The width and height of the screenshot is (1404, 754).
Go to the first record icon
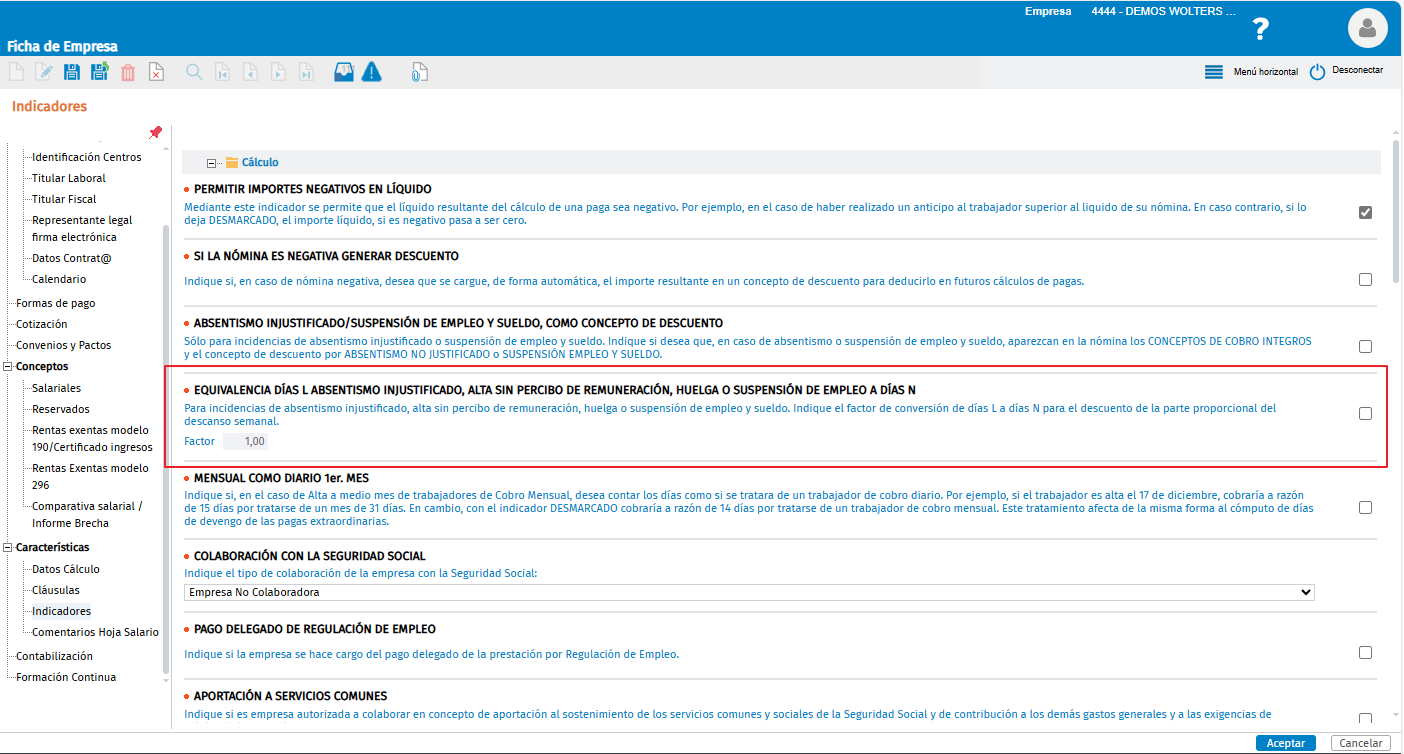point(223,72)
